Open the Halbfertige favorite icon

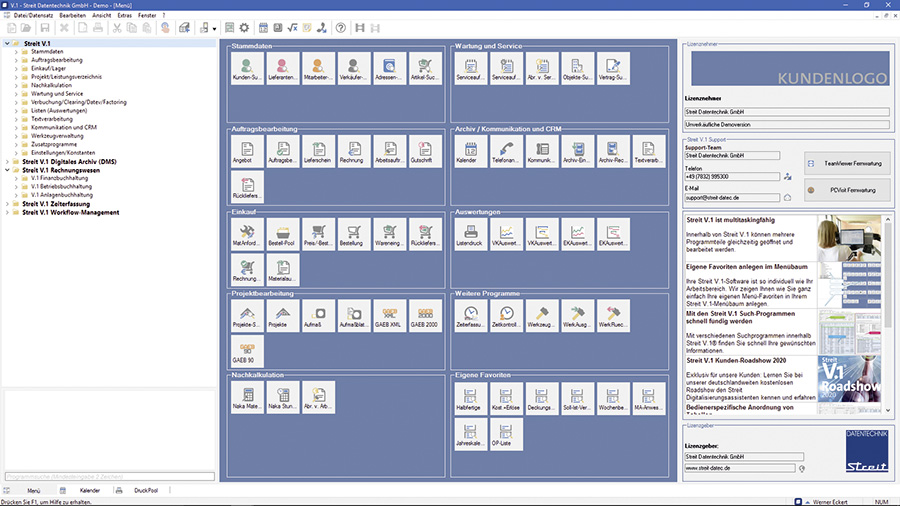[x=471, y=398]
